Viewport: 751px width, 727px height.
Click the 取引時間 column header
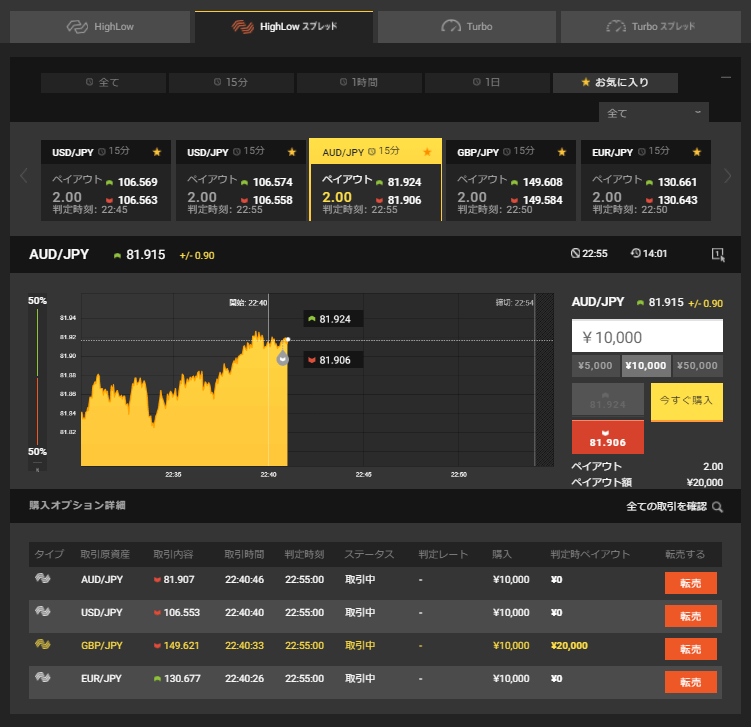(x=244, y=555)
